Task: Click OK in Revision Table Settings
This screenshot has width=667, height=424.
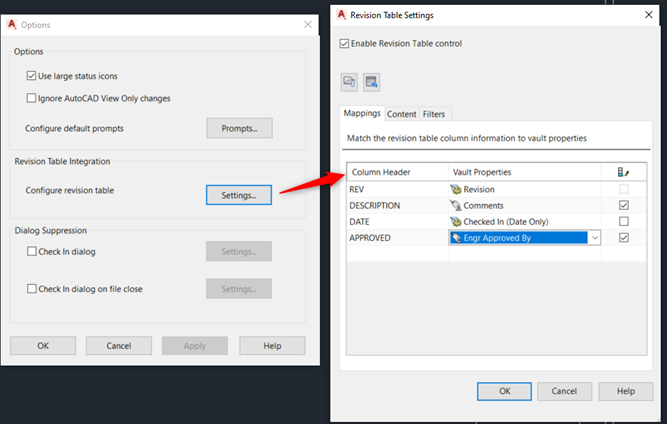Action: tap(505, 391)
